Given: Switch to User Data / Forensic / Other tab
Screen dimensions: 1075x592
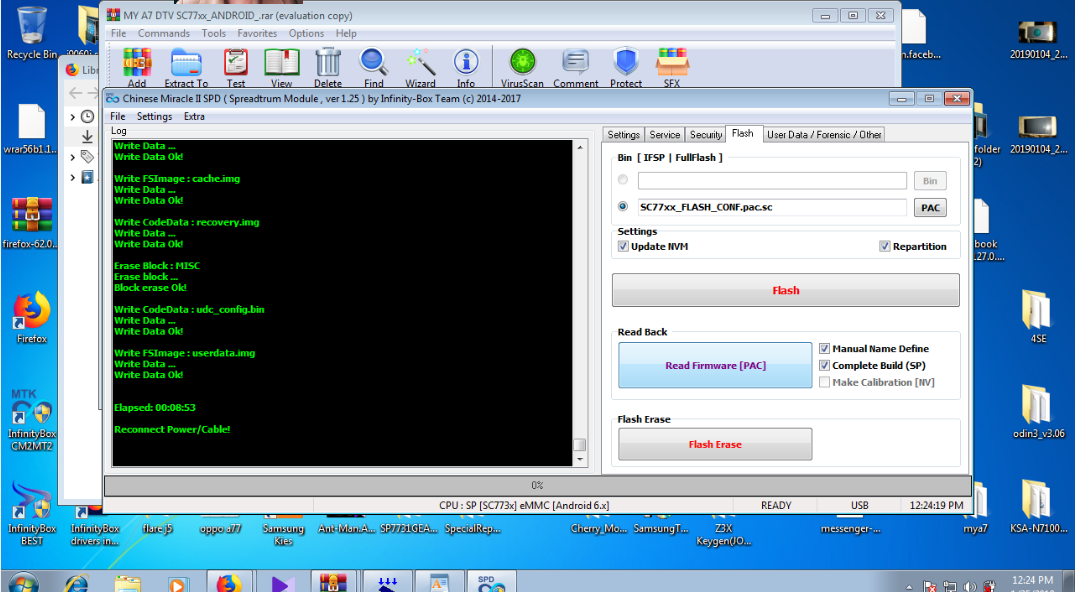Looking at the screenshot, I should click(824, 135).
